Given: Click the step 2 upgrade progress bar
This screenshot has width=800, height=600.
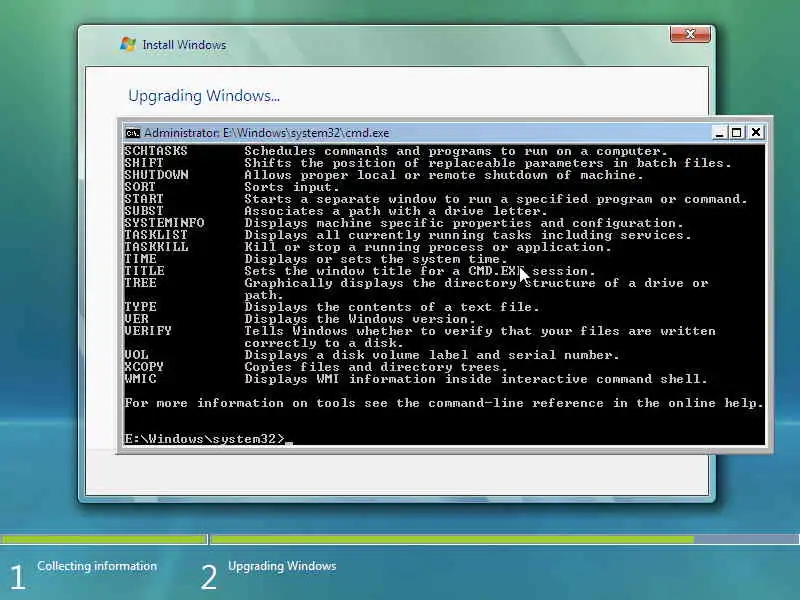Looking at the screenshot, I should click(505, 539).
